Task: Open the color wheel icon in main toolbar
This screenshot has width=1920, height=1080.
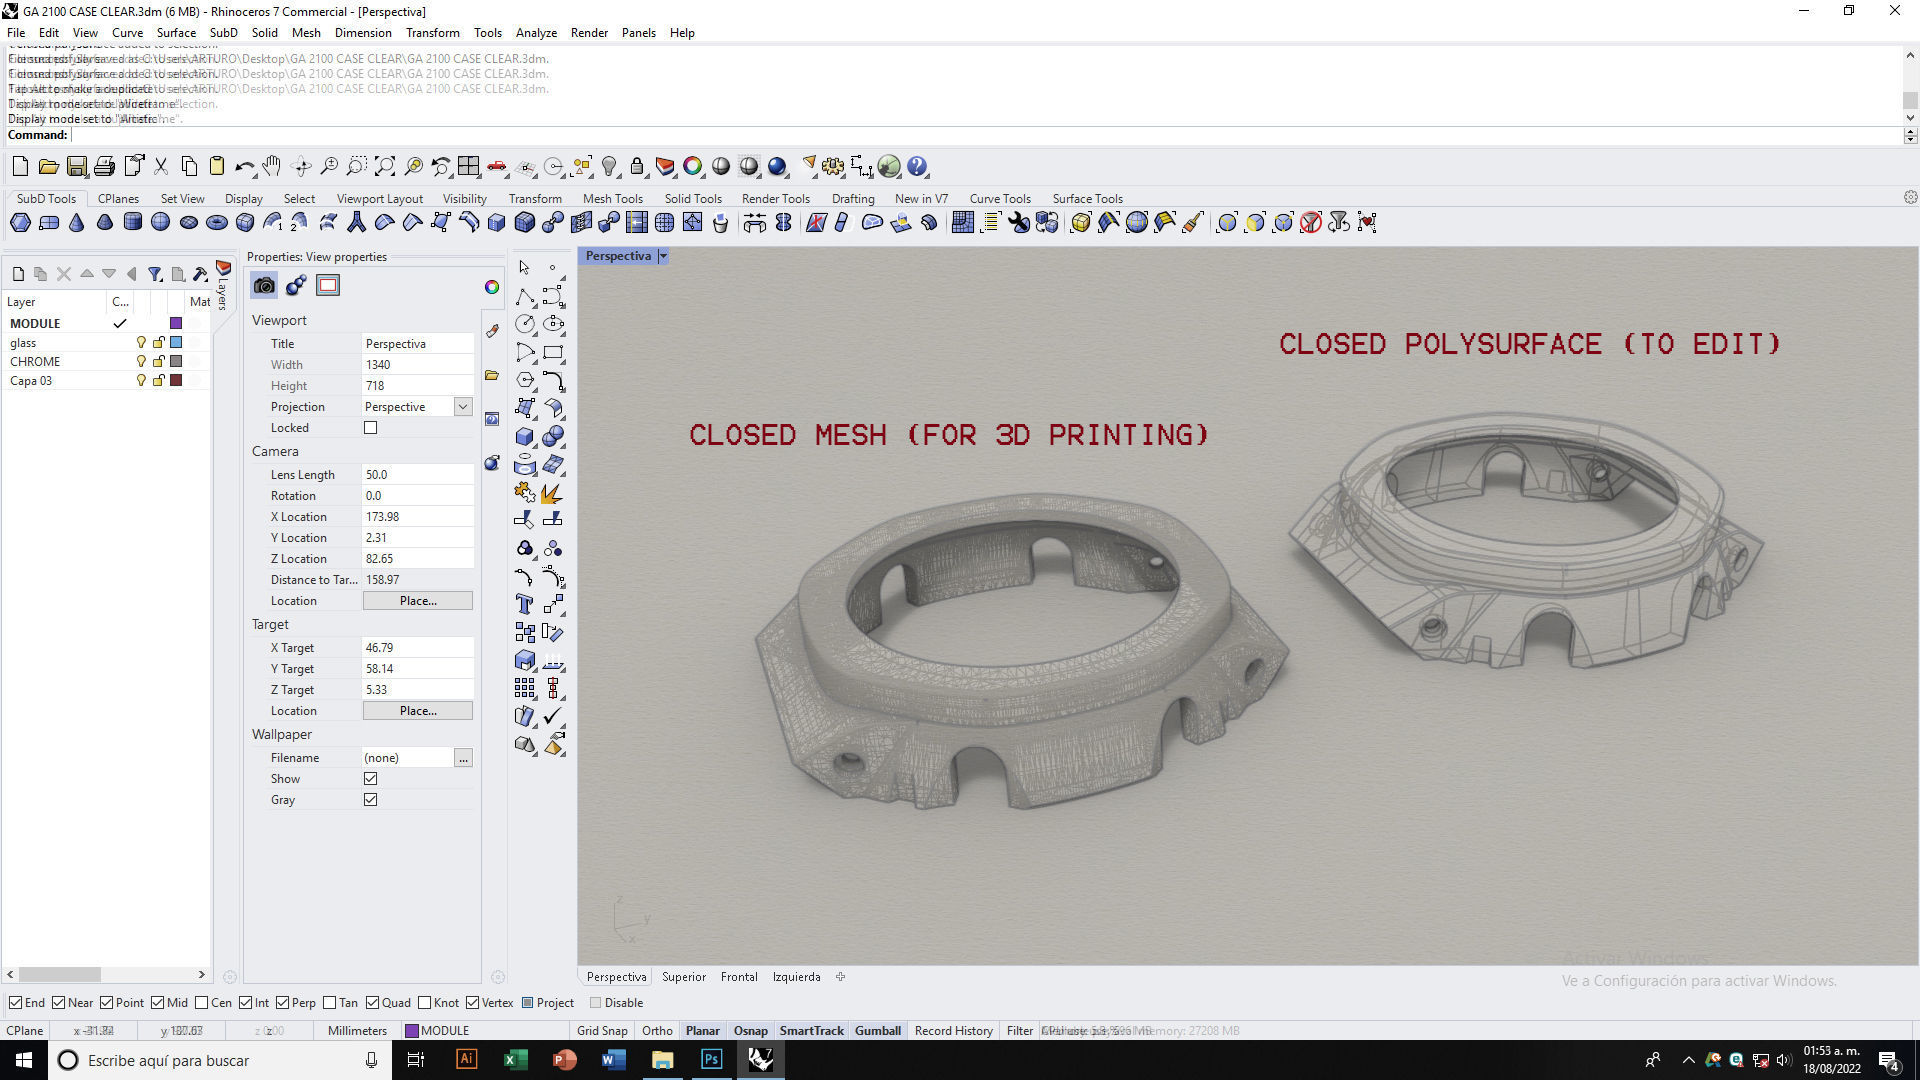Action: 693,166
